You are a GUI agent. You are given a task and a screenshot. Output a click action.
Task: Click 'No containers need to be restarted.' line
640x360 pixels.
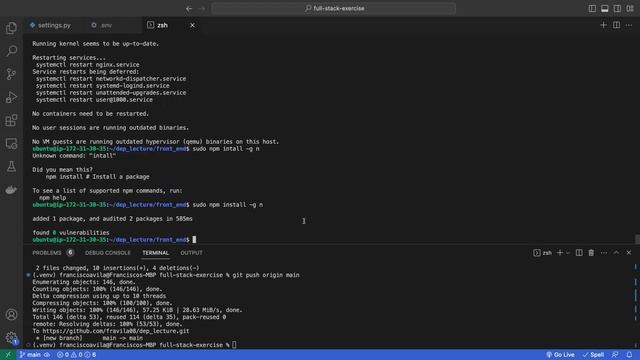tap(91, 114)
